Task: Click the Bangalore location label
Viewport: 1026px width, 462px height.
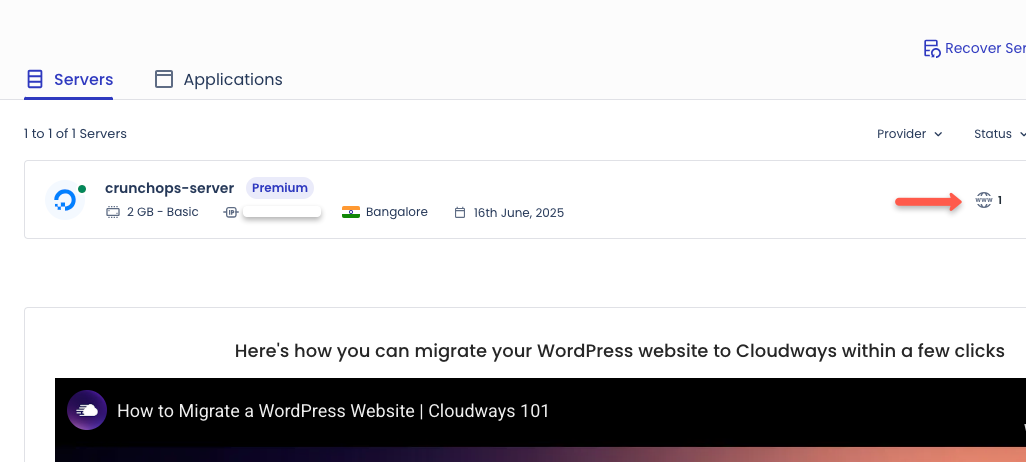Action: [x=397, y=212]
